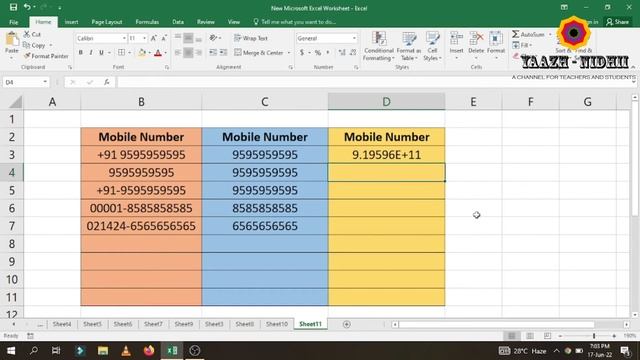The image size is (640, 360).
Task: Open the font size dropdown
Action: [144, 38]
